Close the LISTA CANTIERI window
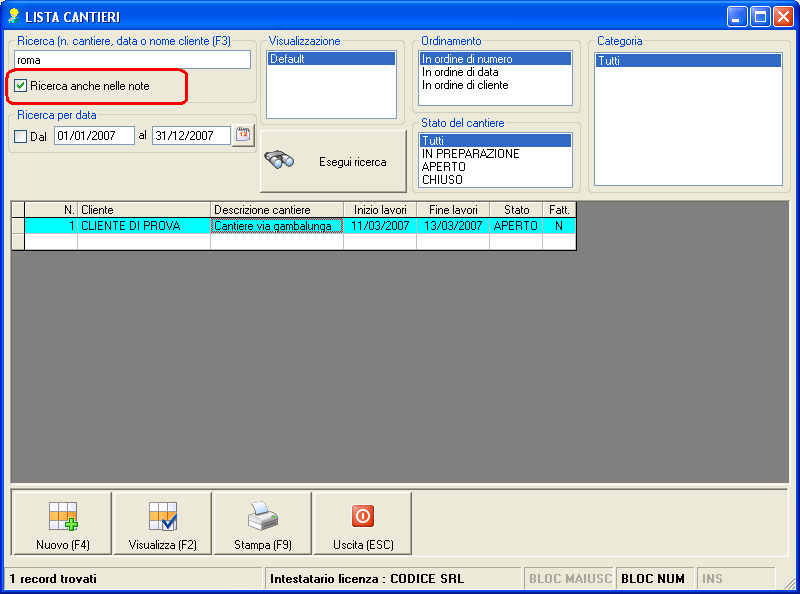The width and height of the screenshot is (800, 594). coord(783,17)
